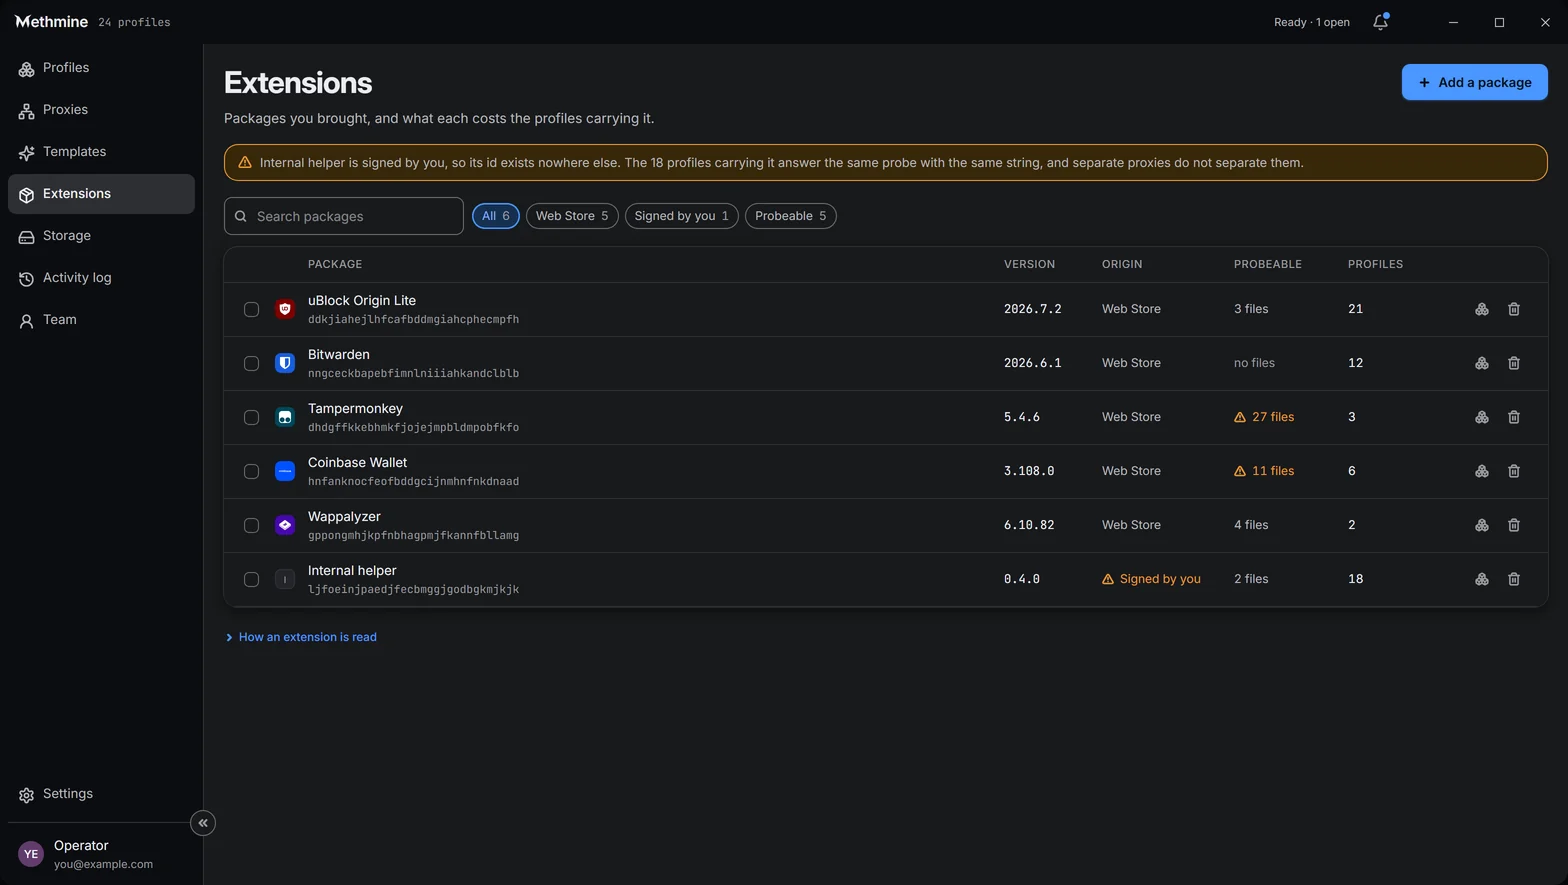Delete uBlock Origin Lite package
1568x885 pixels.
click(x=1514, y=309)
